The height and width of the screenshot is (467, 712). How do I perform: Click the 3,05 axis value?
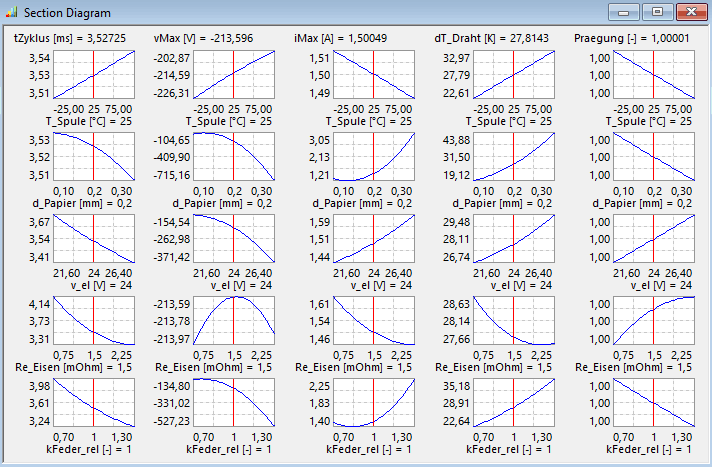click(x=319, y=140)
